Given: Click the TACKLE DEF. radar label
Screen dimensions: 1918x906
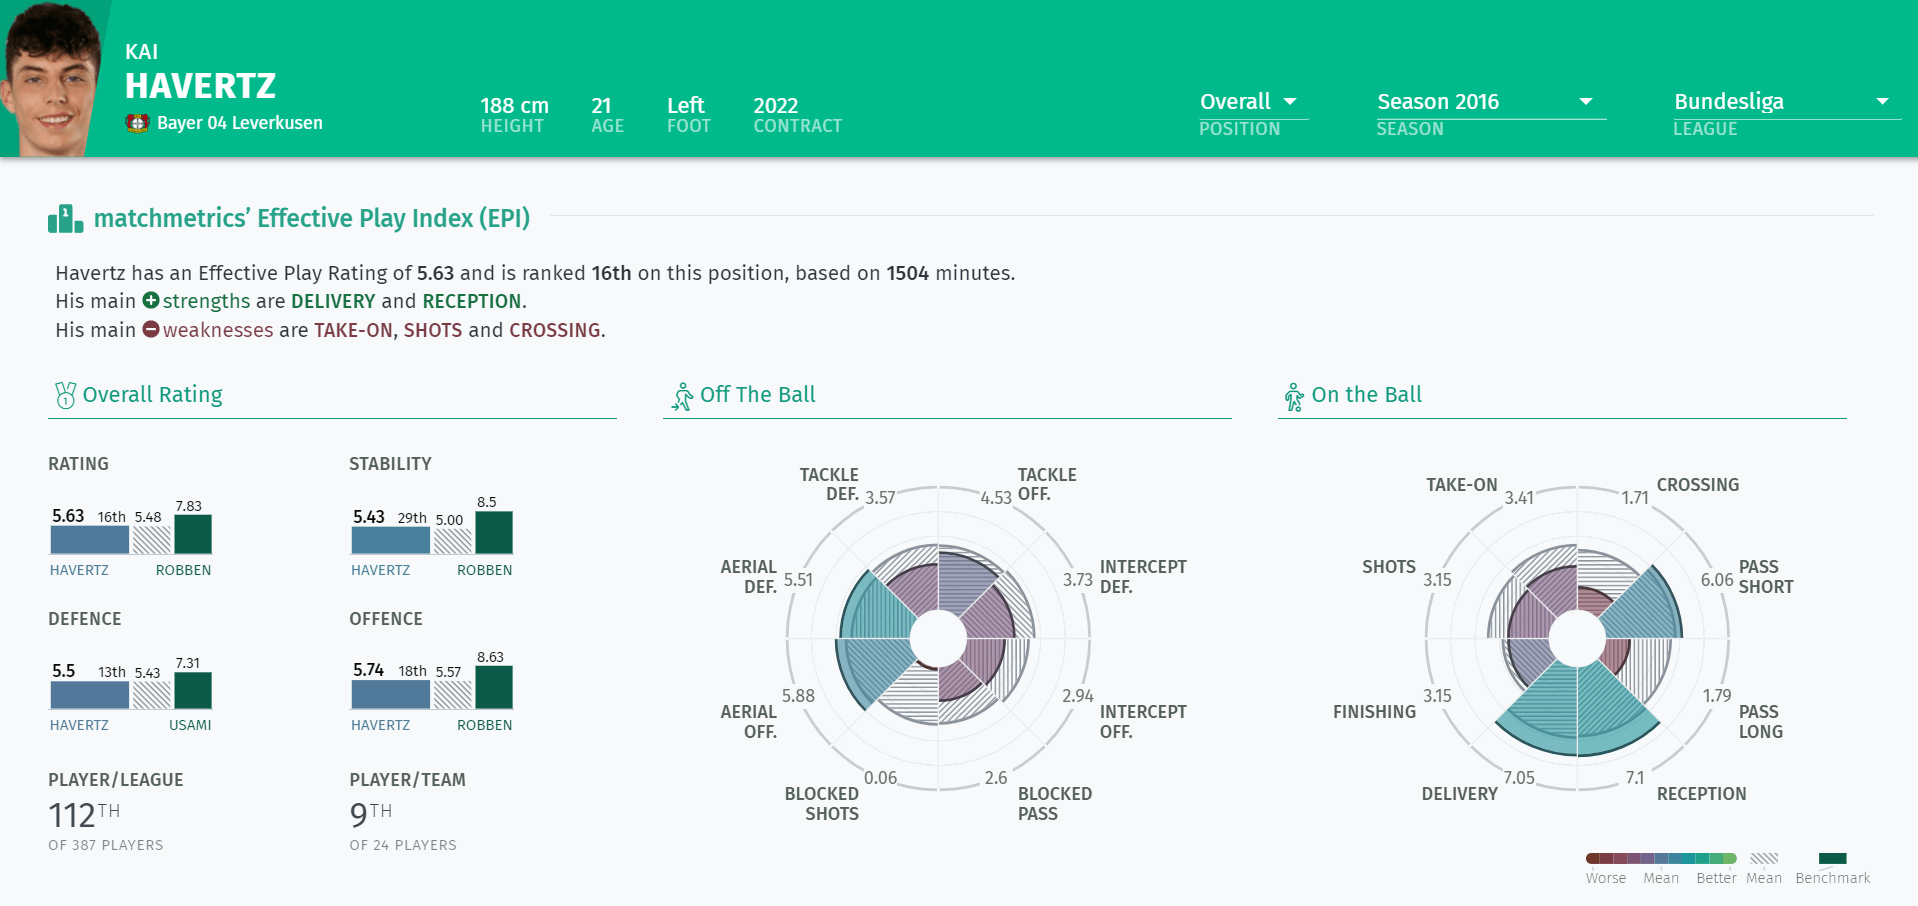Looking at the screenshot, I should click(829, 484).
